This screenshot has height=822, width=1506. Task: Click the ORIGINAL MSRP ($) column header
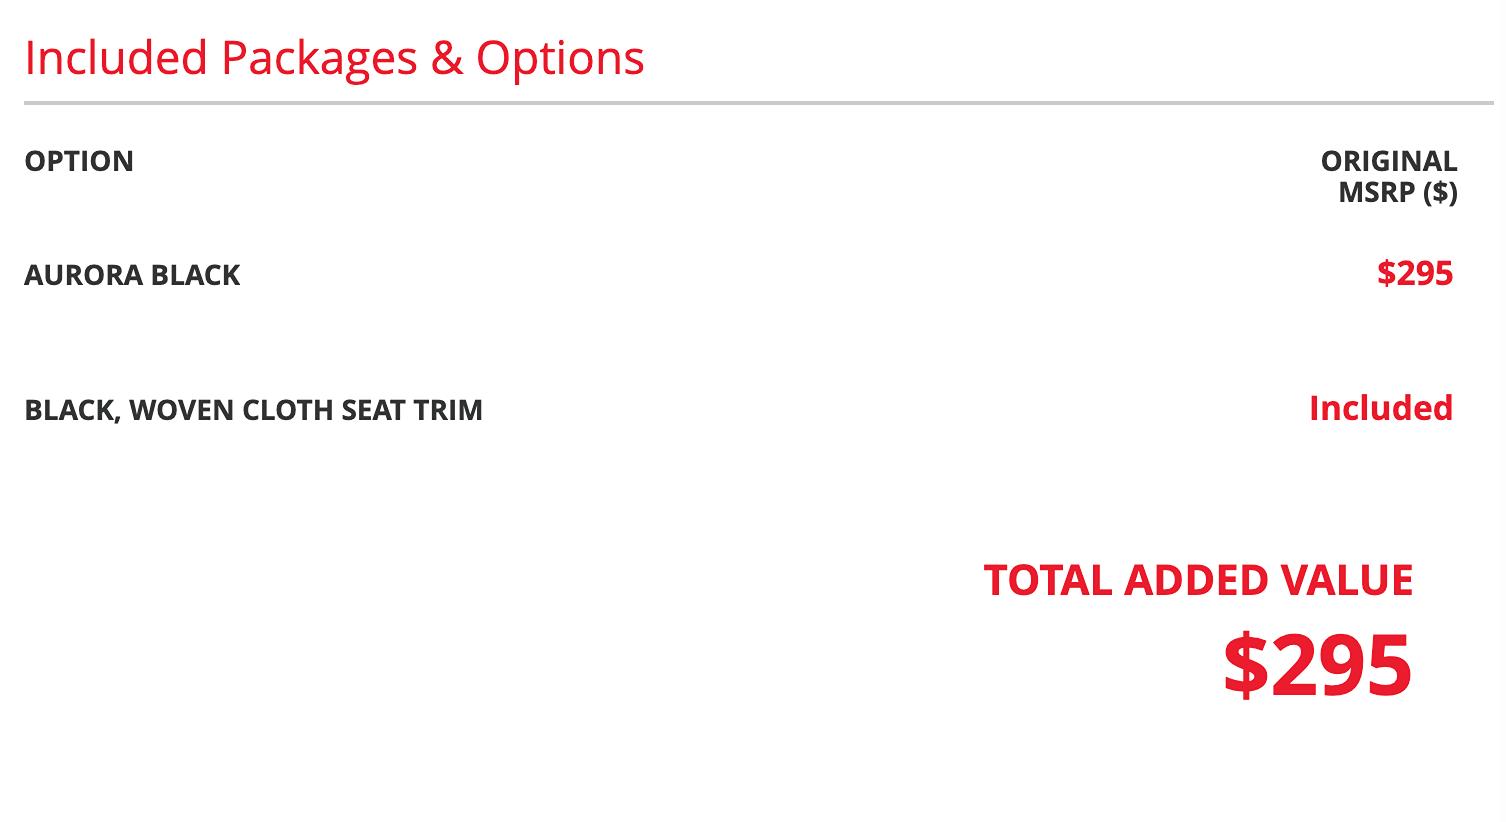tap(1389, 176)
